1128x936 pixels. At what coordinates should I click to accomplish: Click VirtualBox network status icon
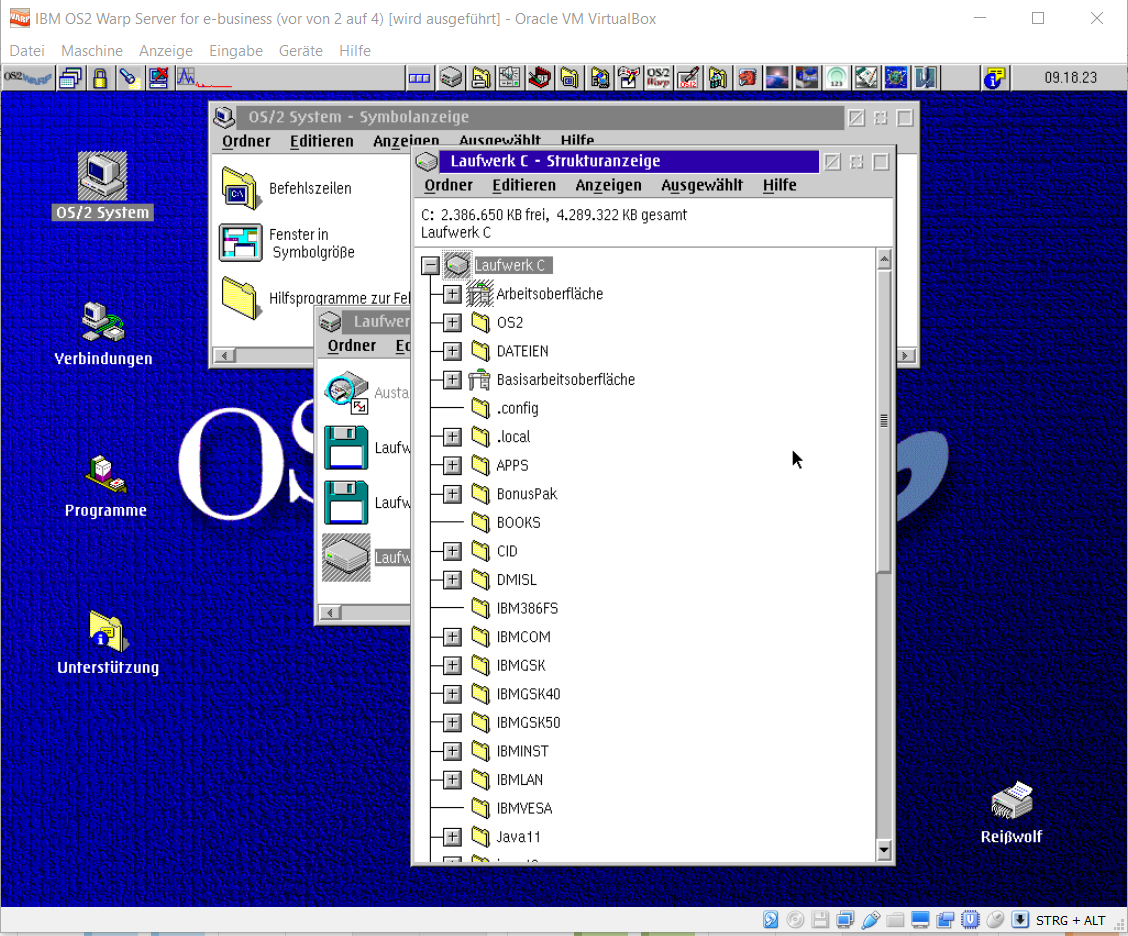(x=845, y=919)
